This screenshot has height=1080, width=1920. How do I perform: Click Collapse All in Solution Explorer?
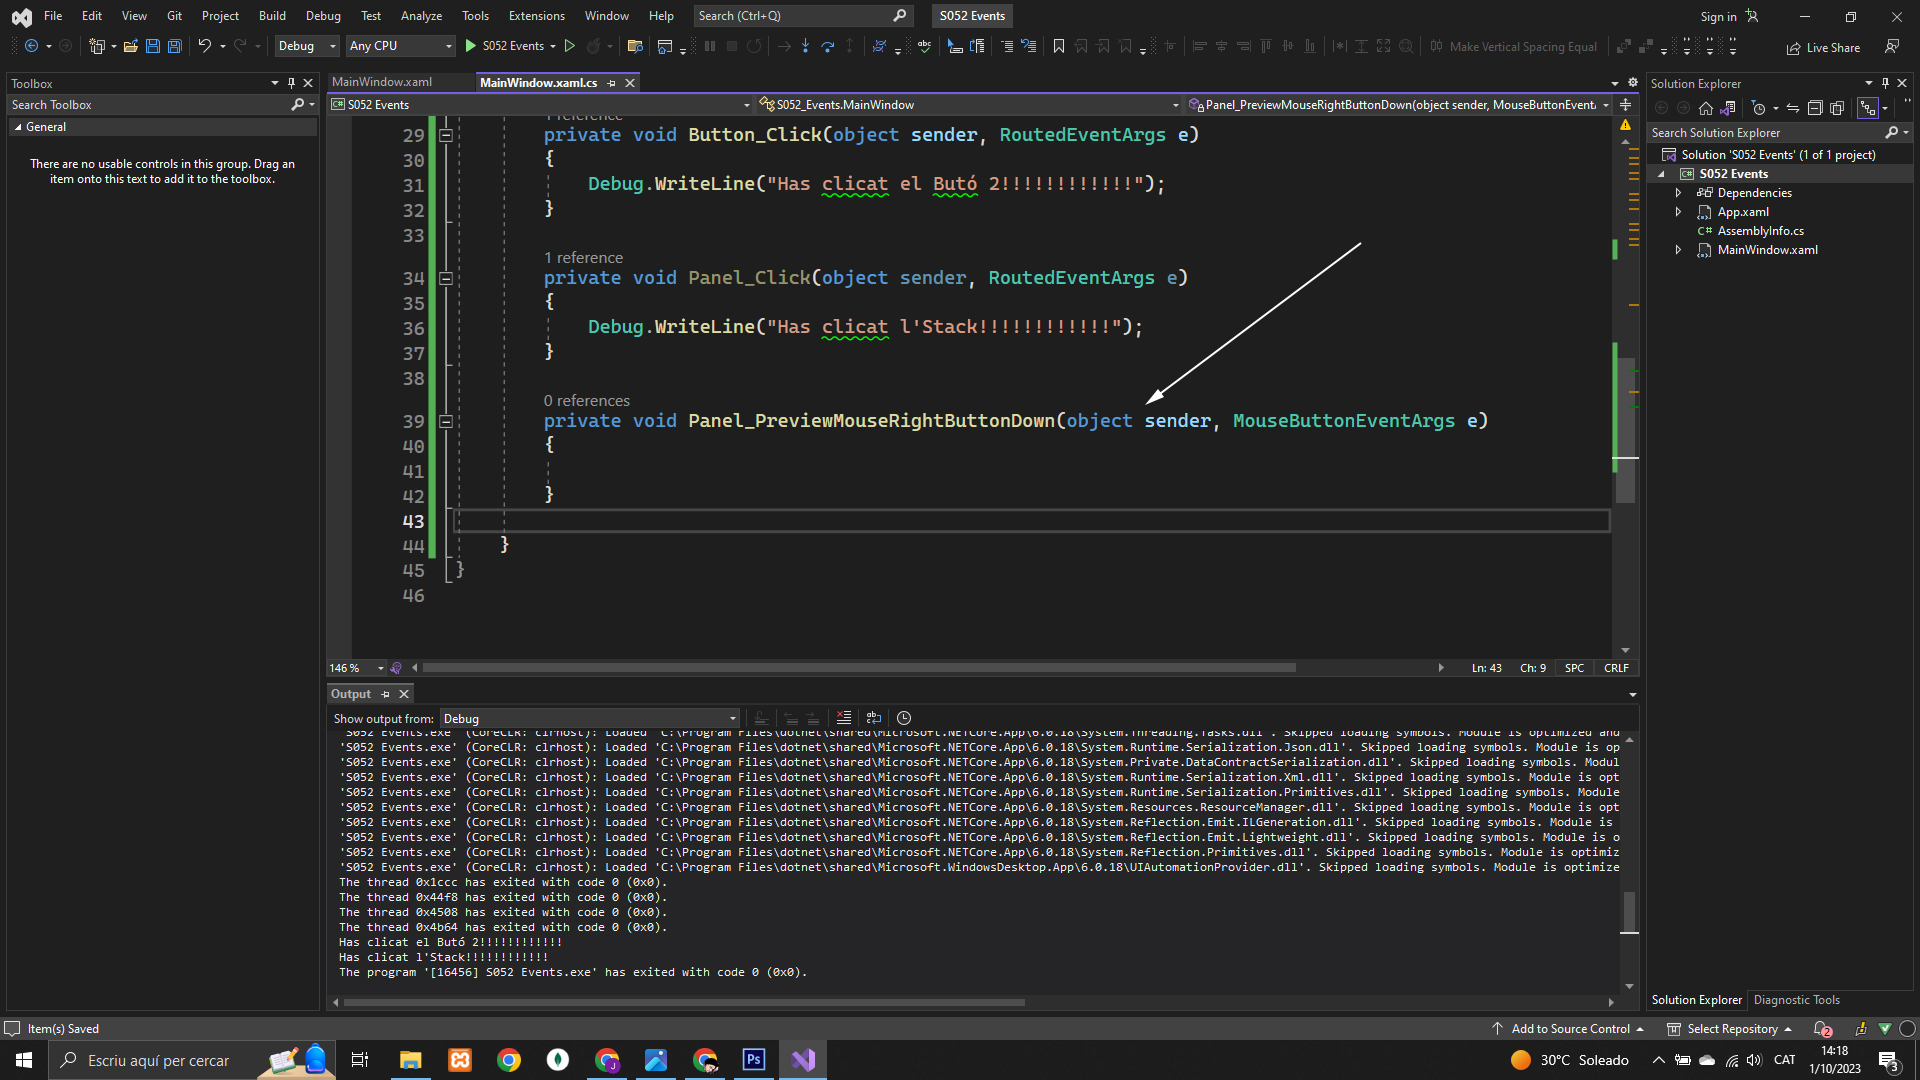tap(1815, 108)
